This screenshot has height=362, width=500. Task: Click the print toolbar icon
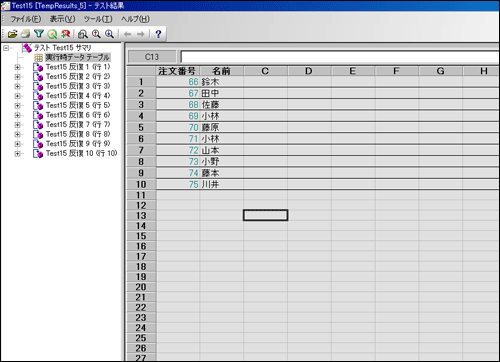[x=25, y=34]
